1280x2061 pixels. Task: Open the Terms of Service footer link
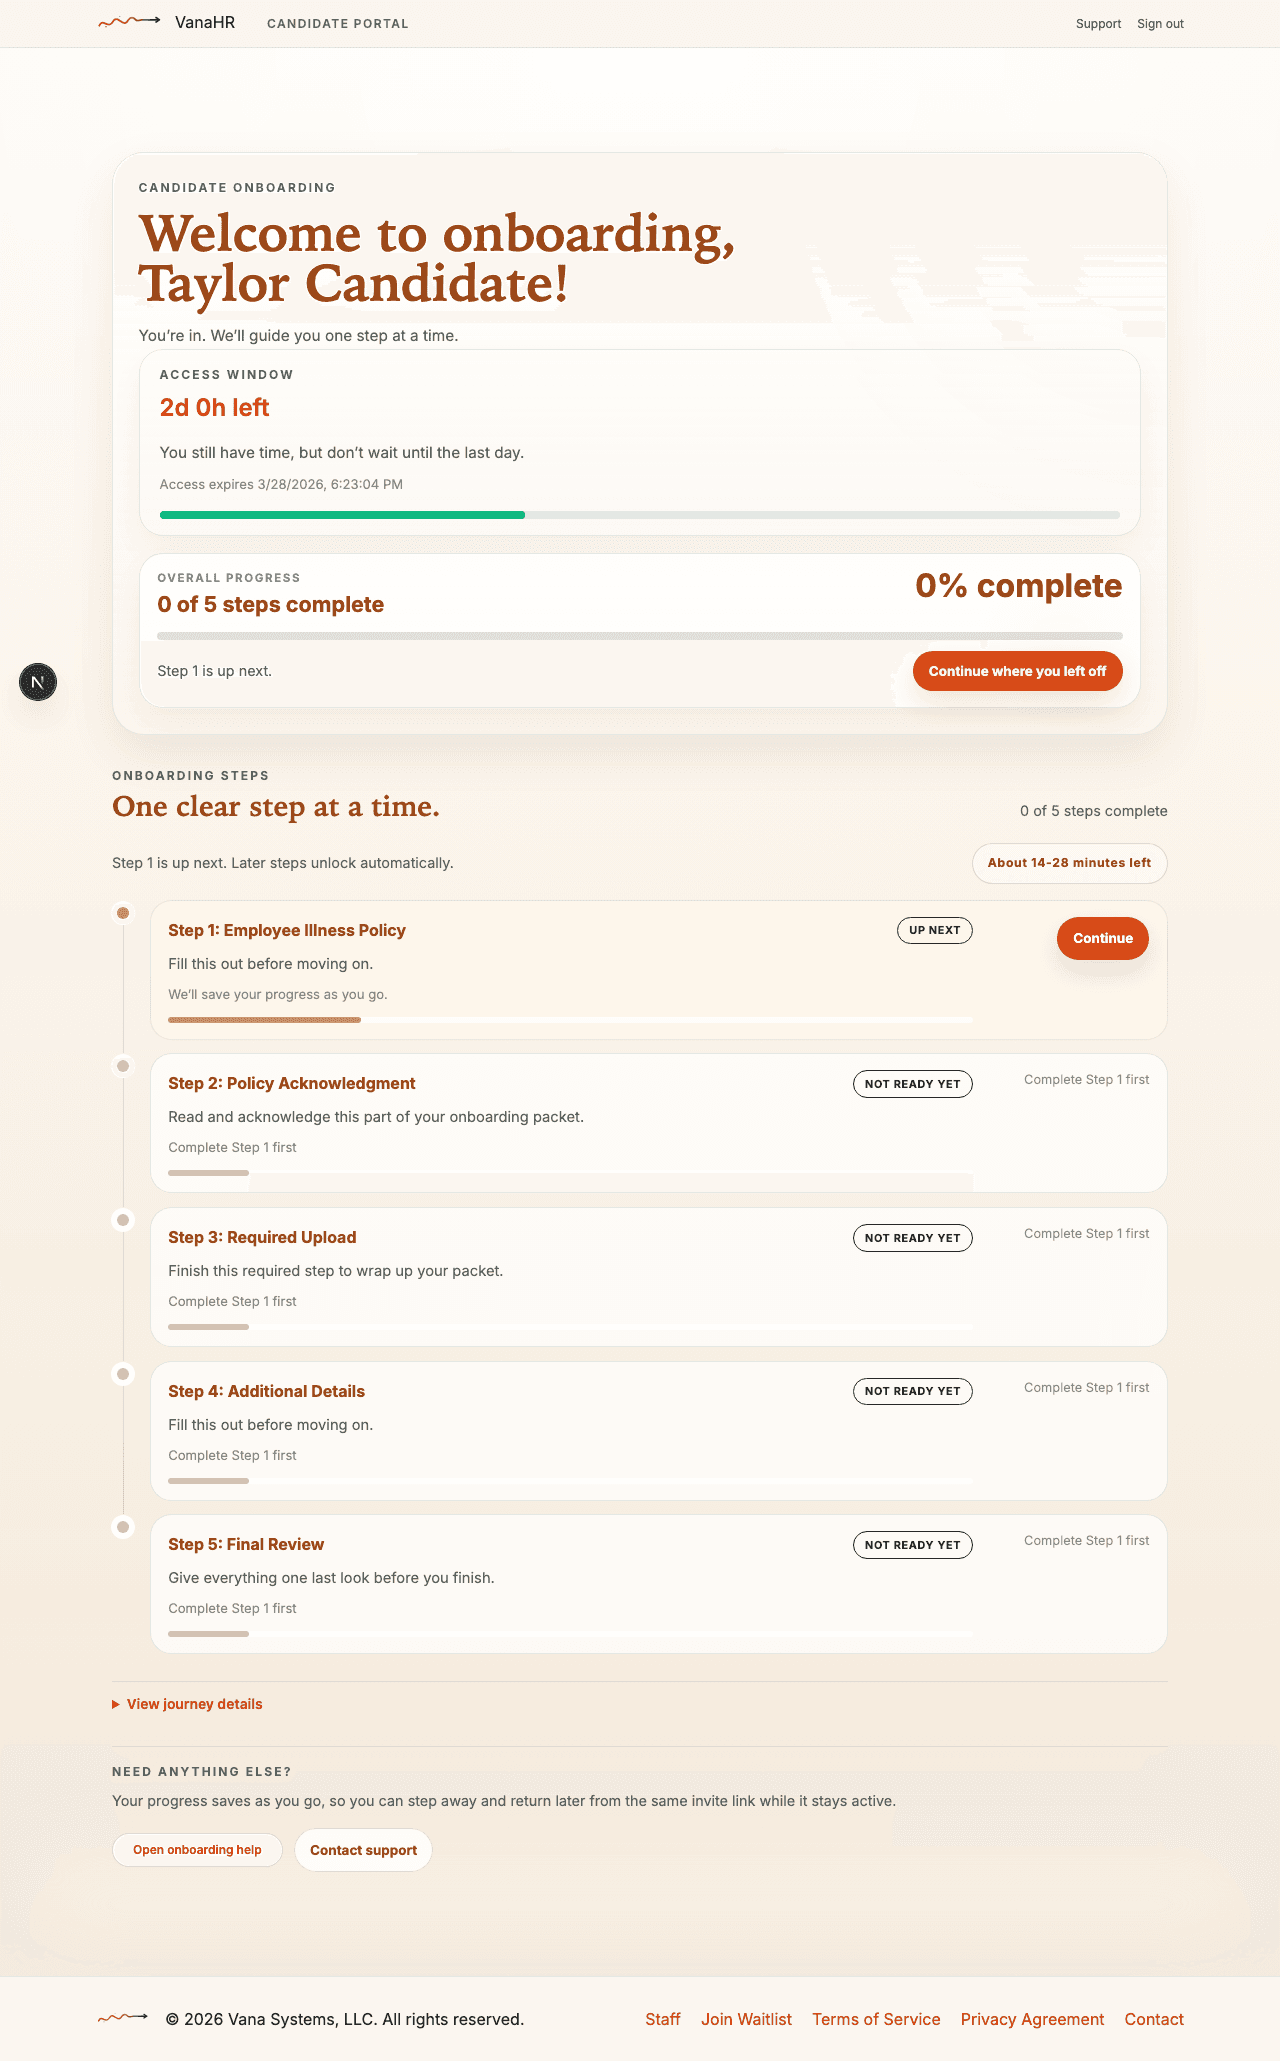click(876, 2019)
